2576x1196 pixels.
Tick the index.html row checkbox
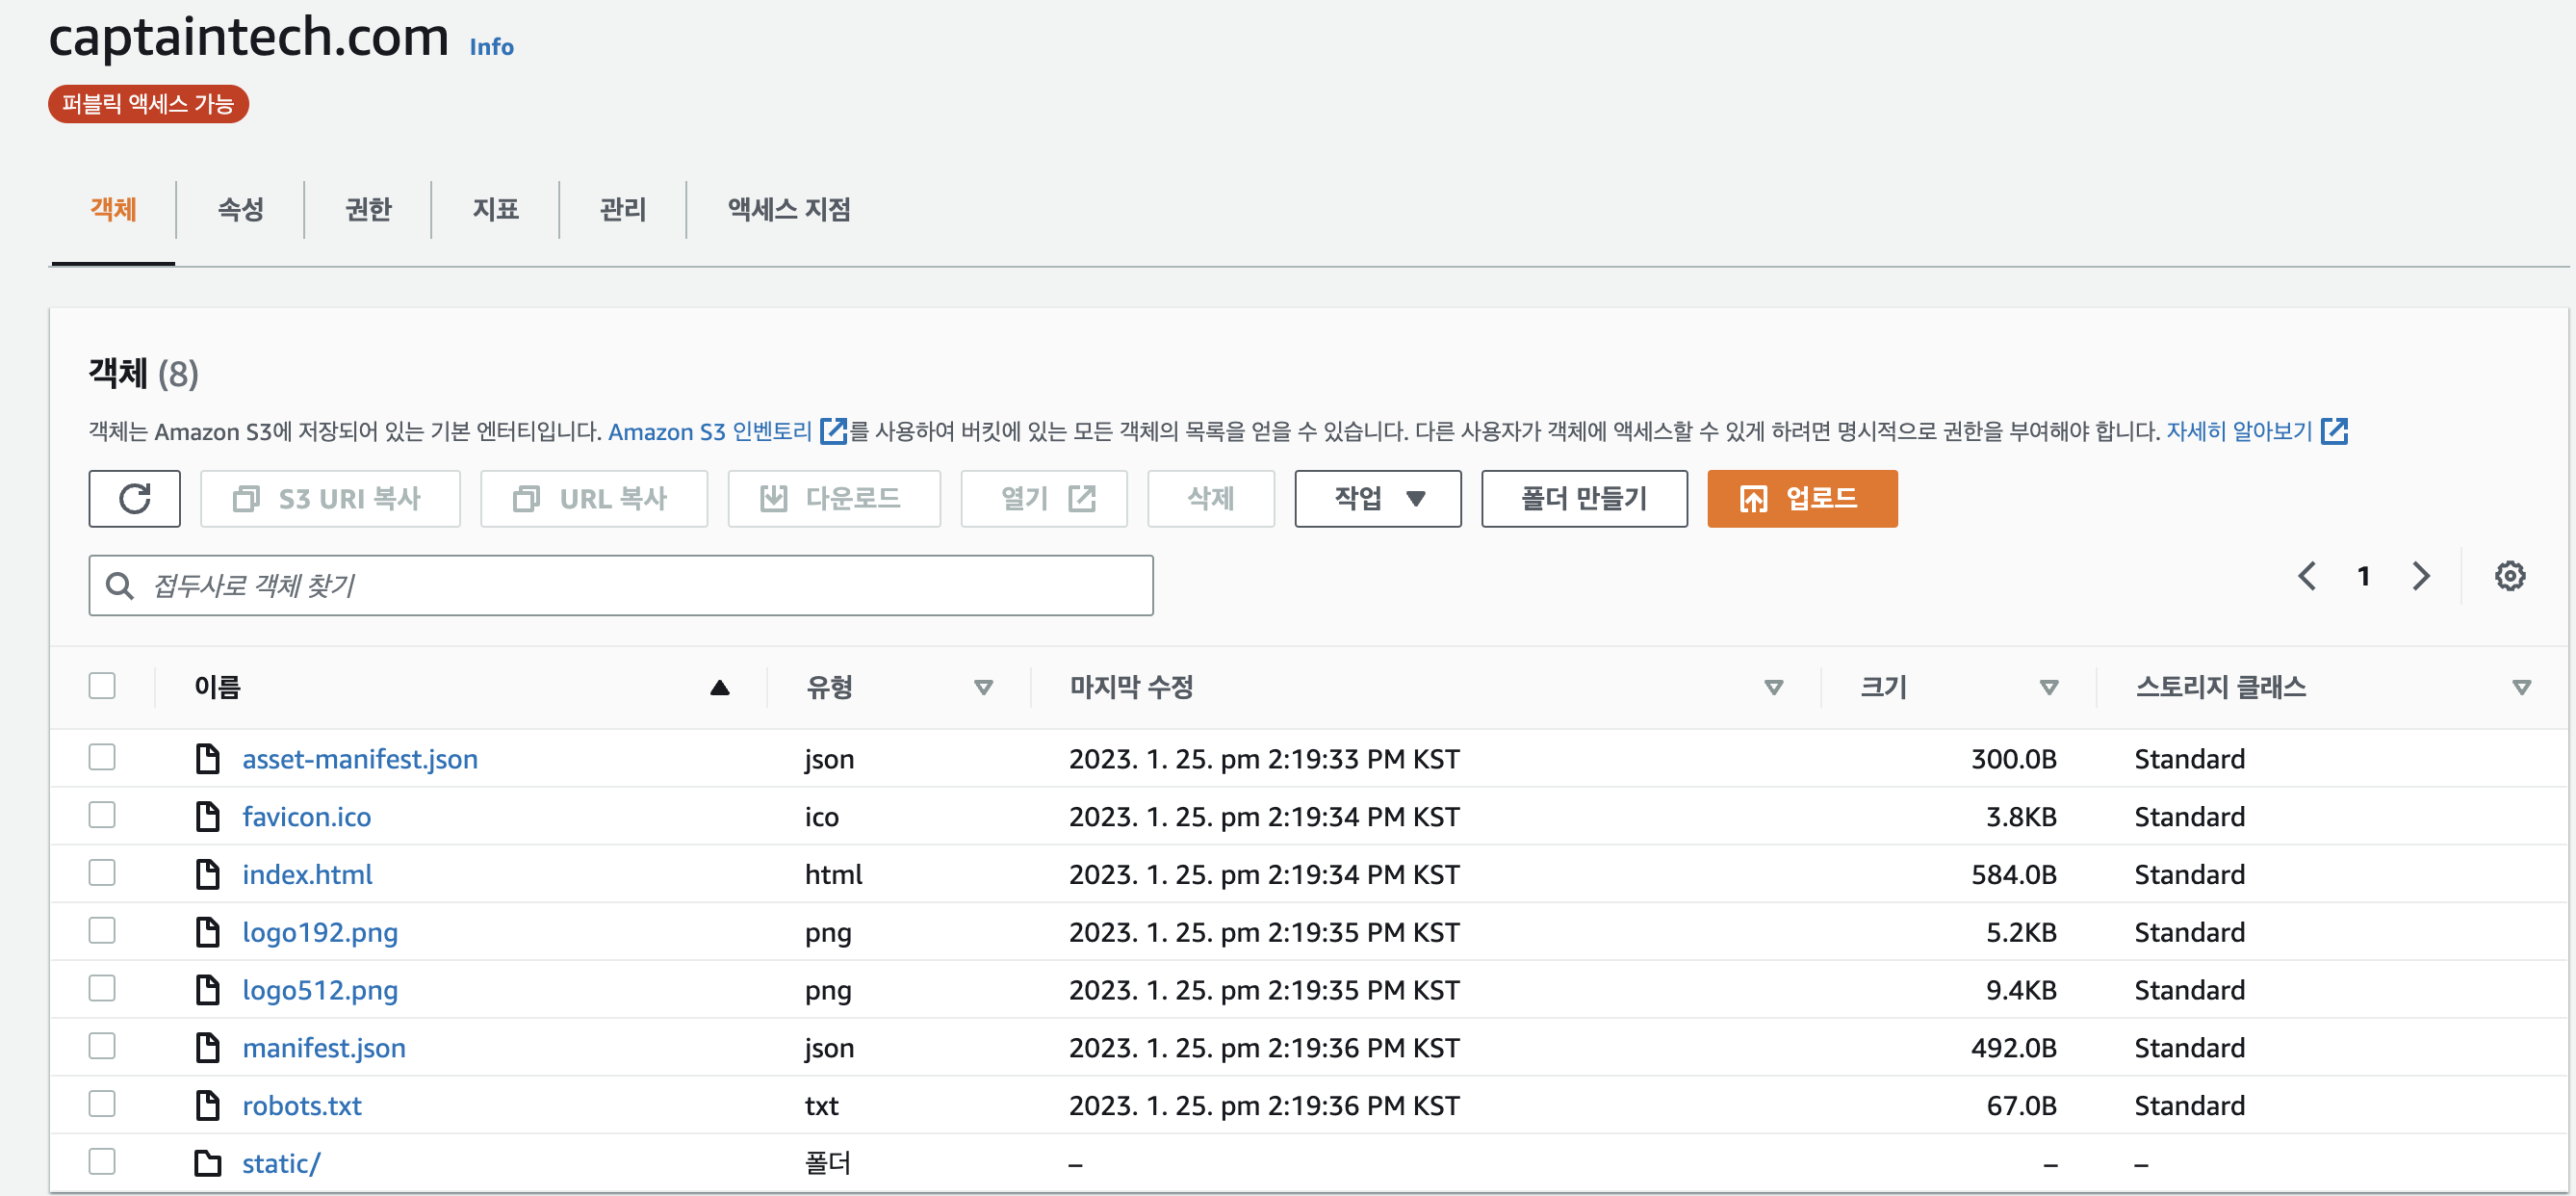102,873
